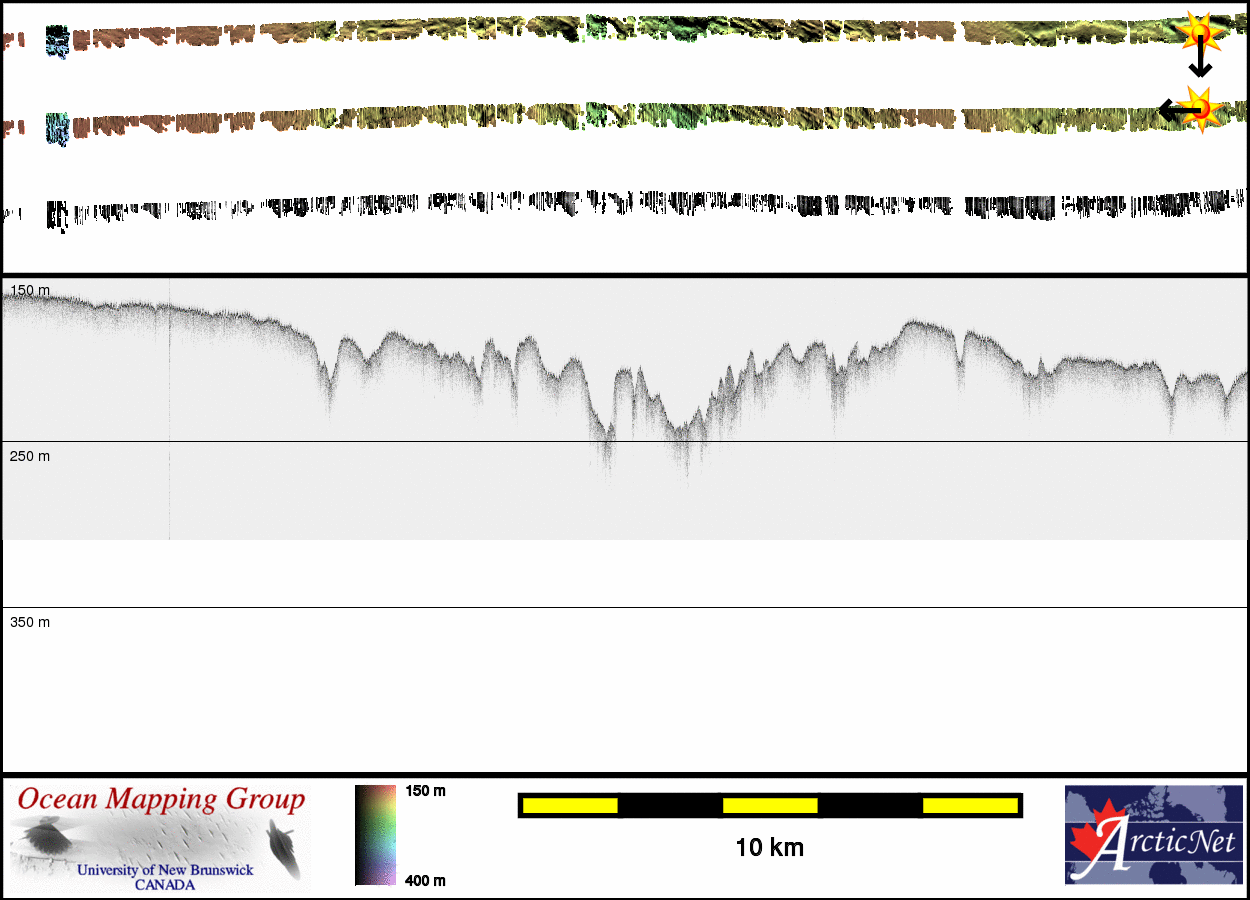This screenshot has width=1250, height=900.
Task: Click the sun icon in the top bathymetry strip
Action: (x=1200, y=33)
